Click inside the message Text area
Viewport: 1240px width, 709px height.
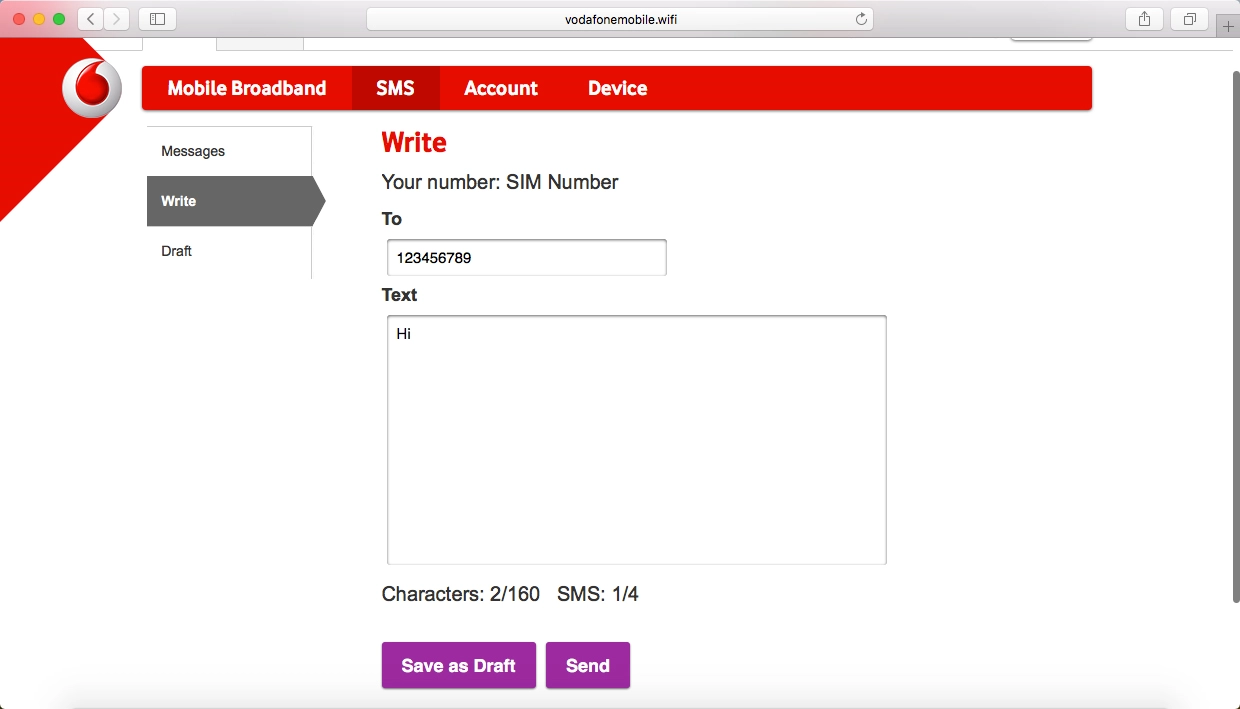(x=636, y=440)
